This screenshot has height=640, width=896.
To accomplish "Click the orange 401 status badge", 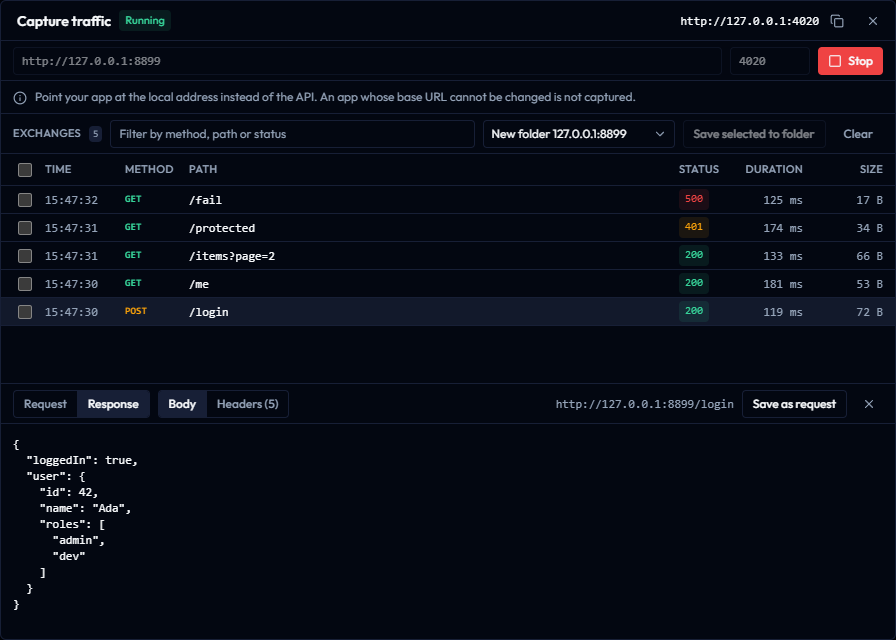I will [694, 227].
